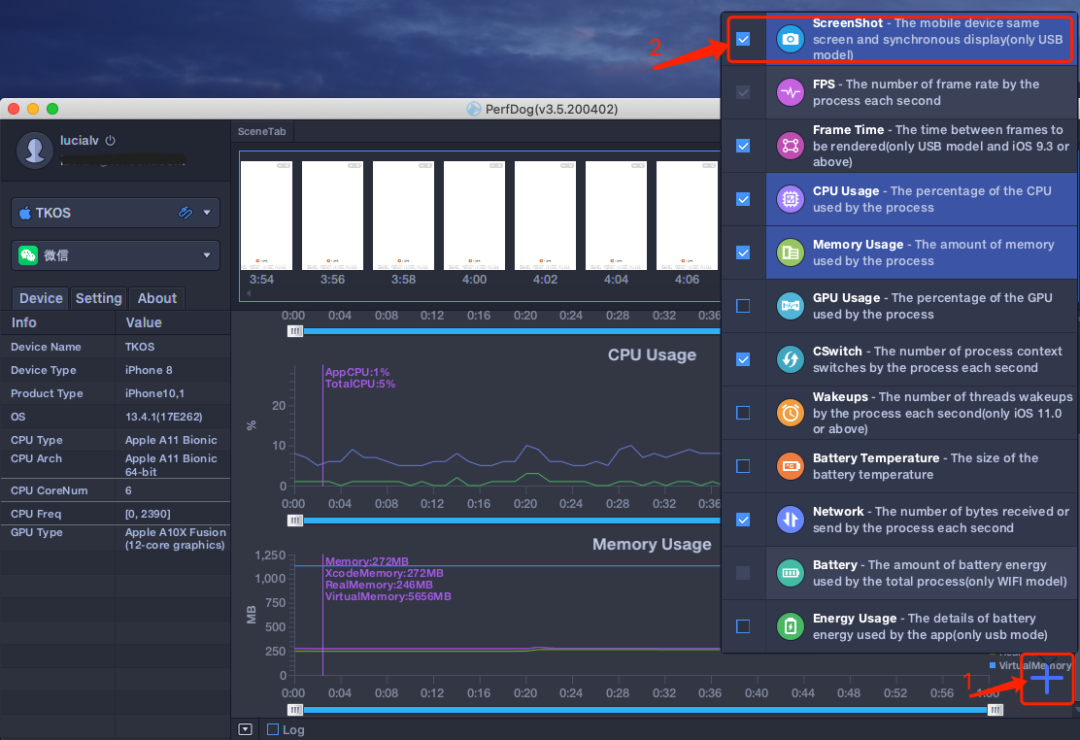The image size is (1080, 740).
Task: Expand the bottom-left log panel arrow
Action: [x=245, y=729]
